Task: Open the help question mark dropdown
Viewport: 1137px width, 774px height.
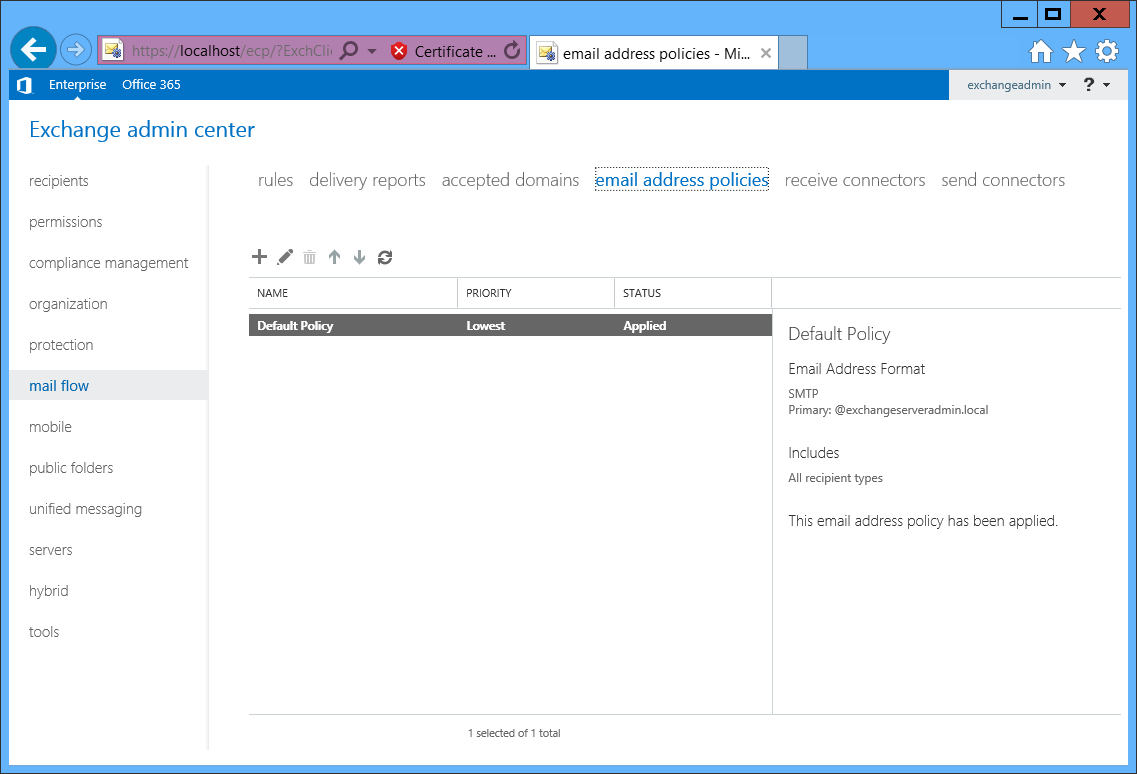Action: [x=1096, y=85]
